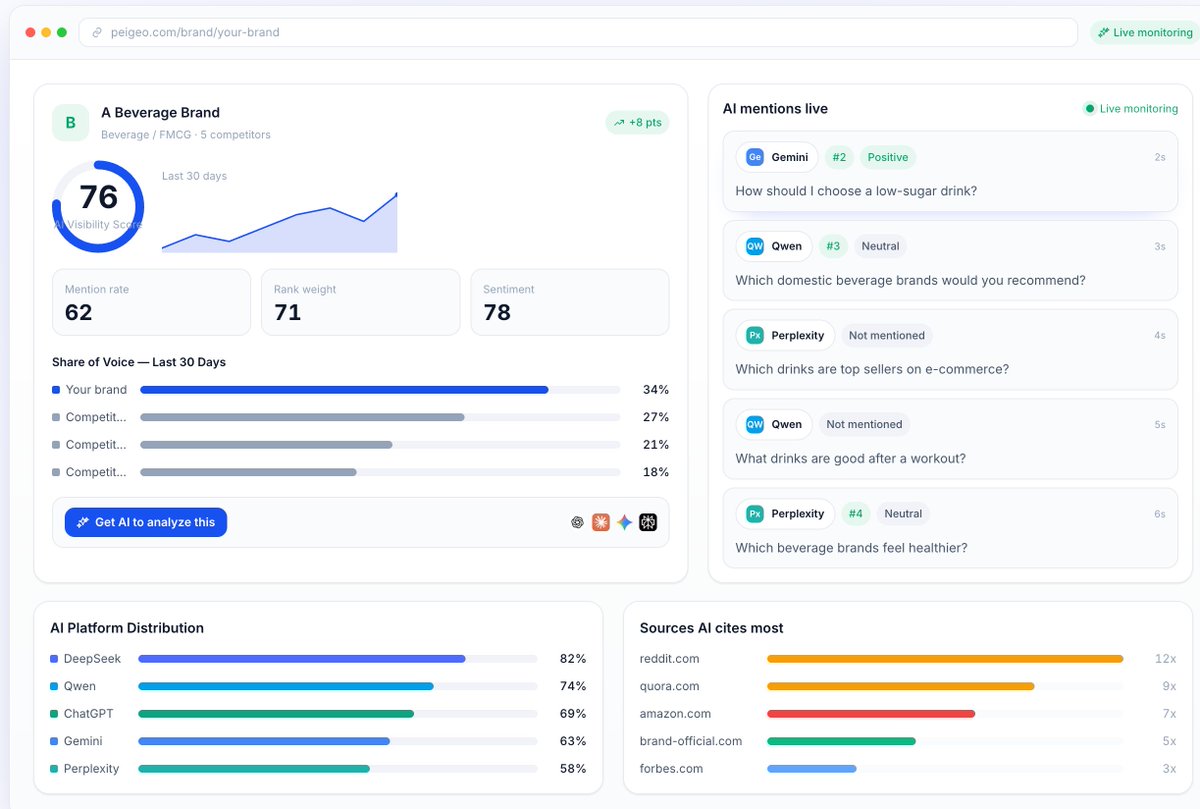This screenshot has width=1200, height=809.
Task: Click the ChatGPT legend color swatch
Action: pos(54,714)
